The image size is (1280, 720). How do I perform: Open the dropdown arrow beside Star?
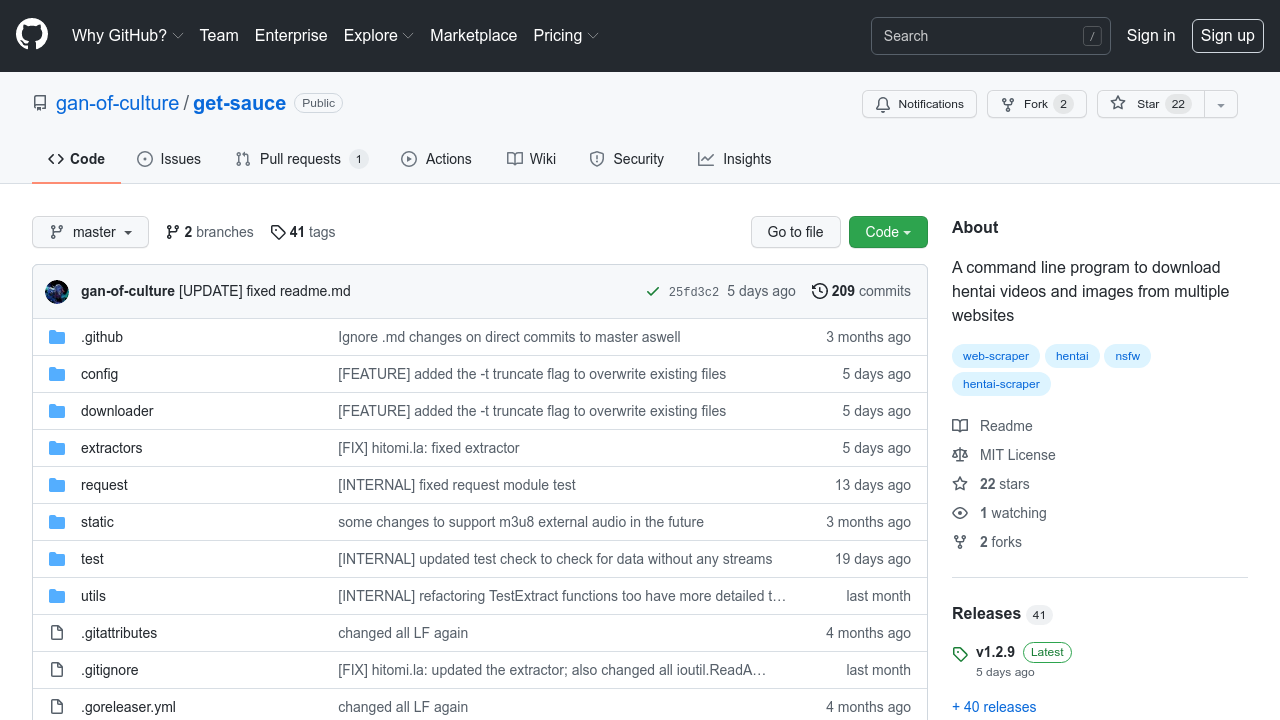pos(1221,104)
